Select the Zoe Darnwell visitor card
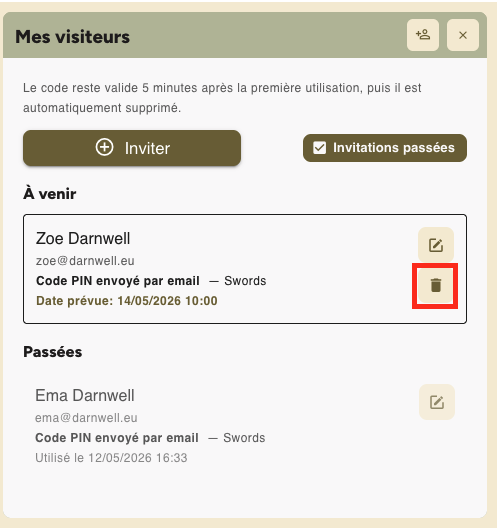The width and height of the screenshot is (498, 528). click(x=245, y=269)
